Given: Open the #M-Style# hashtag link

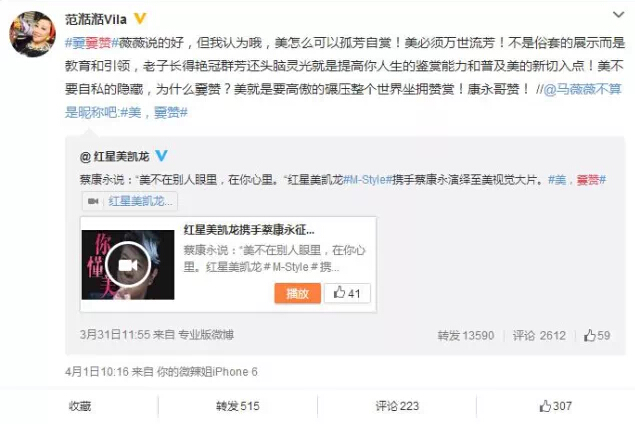Looking at the screenshot, I should (368, 179).
